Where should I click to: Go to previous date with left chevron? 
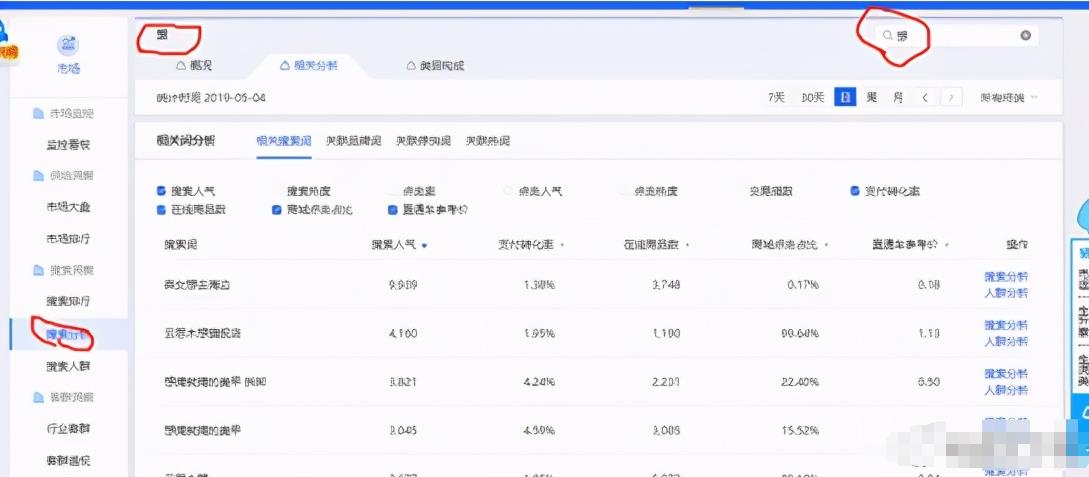tap(924, 98)
